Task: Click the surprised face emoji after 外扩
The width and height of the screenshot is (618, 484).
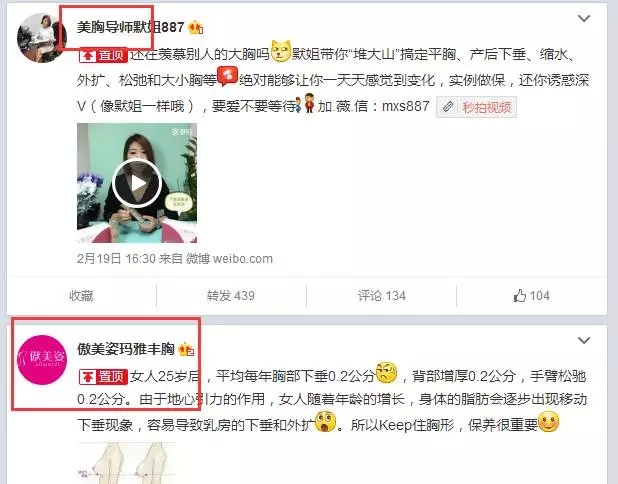Action: 326,422
